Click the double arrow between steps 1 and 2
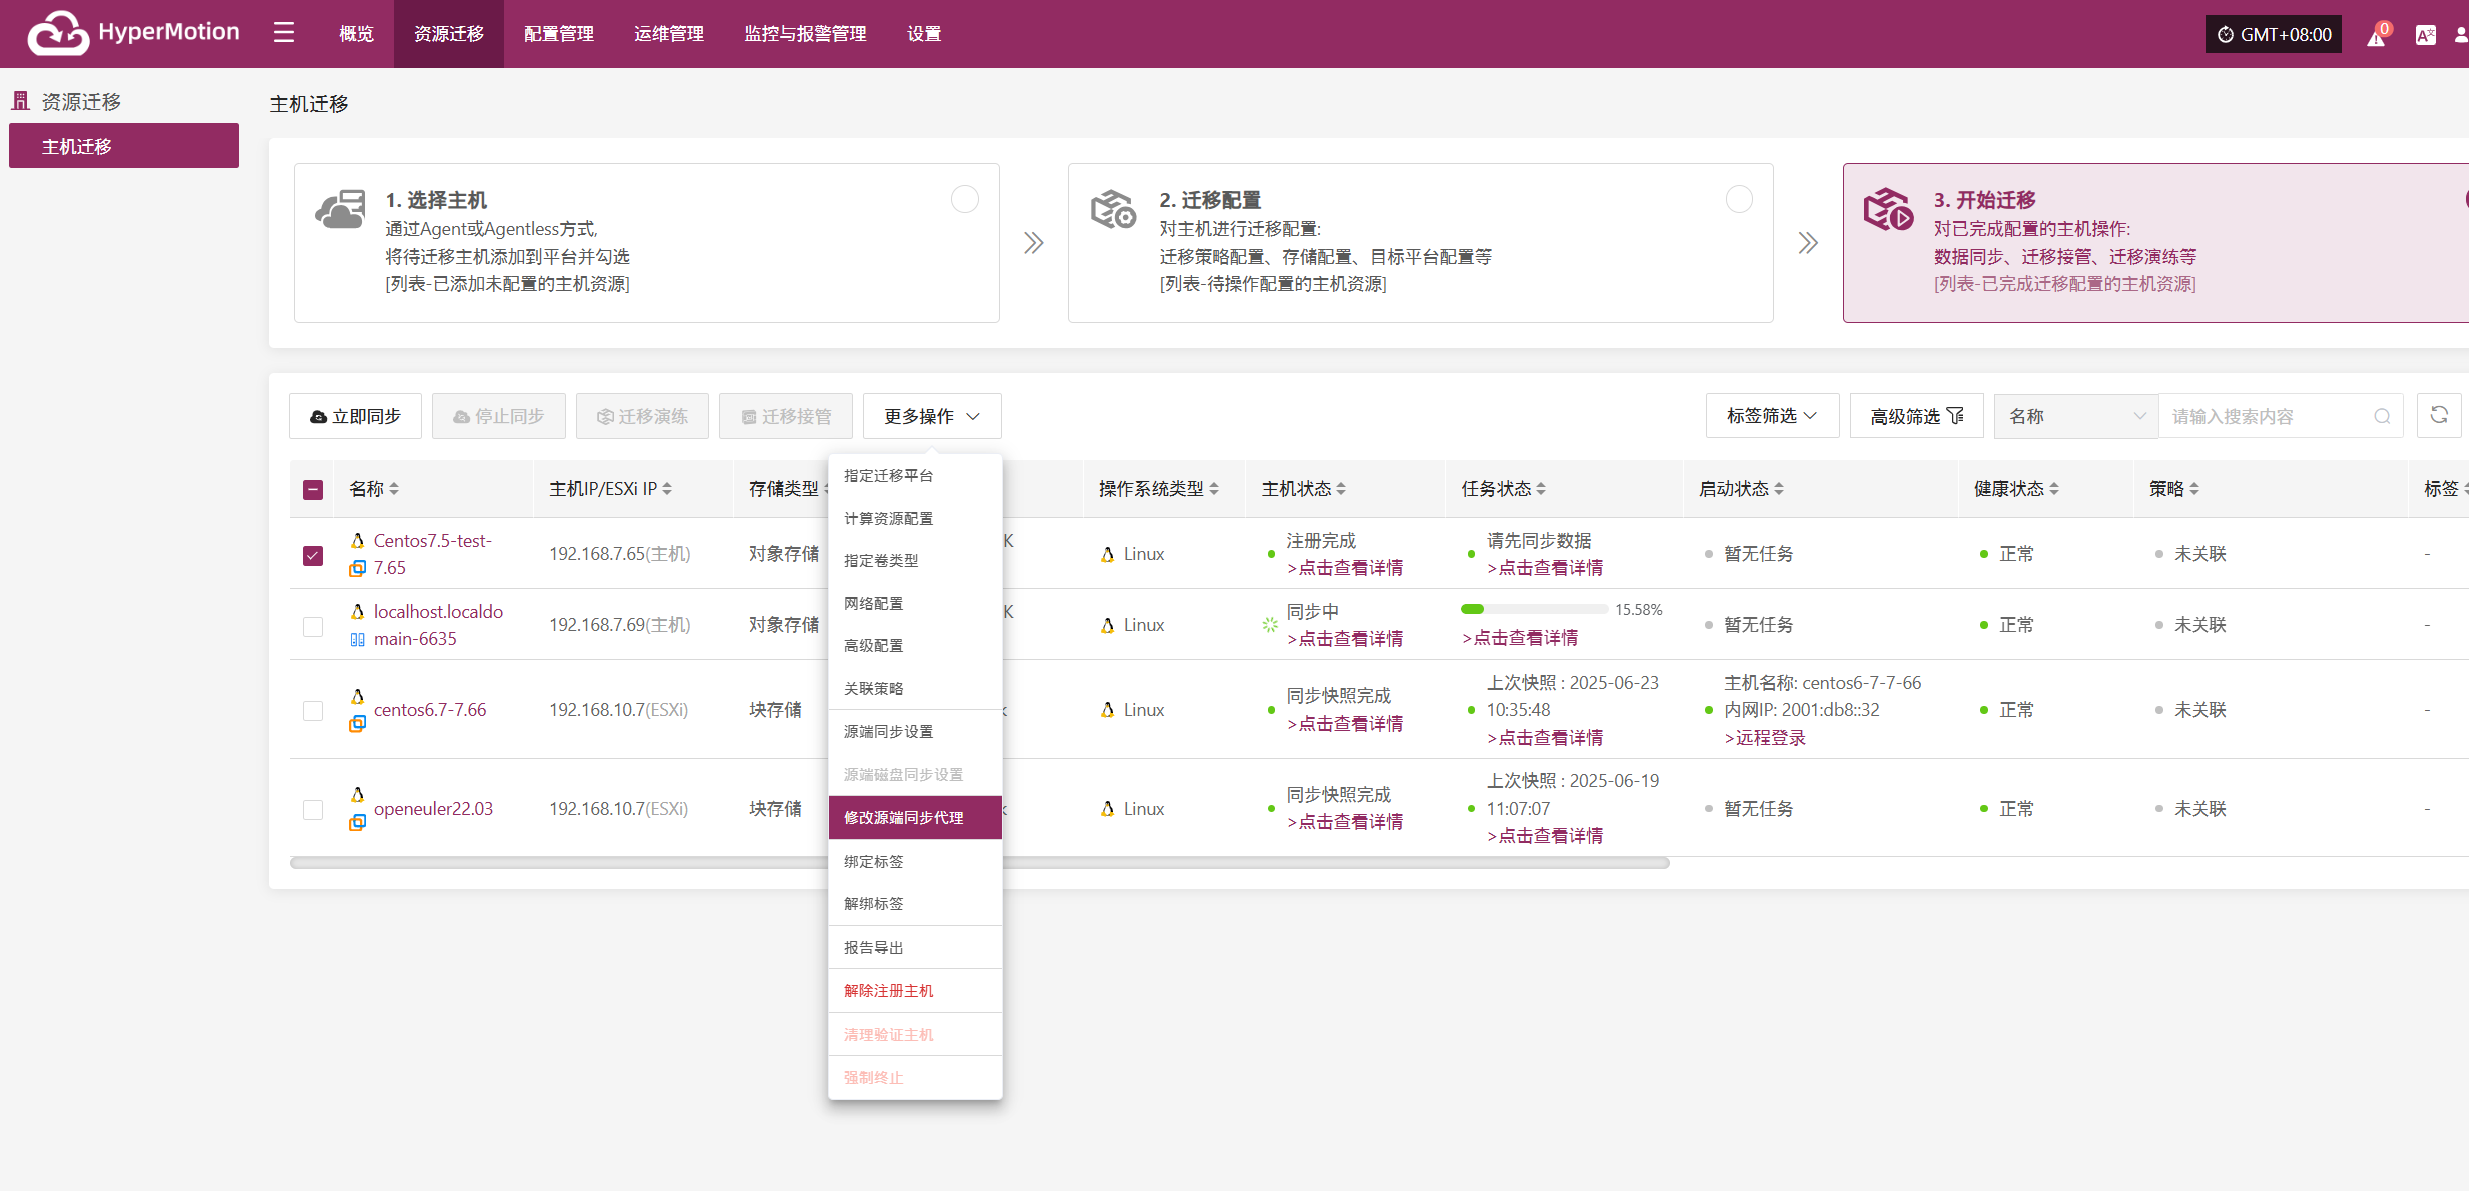The height and width of the screenshot is (1191, 2469). click(x=1034, y=243)
